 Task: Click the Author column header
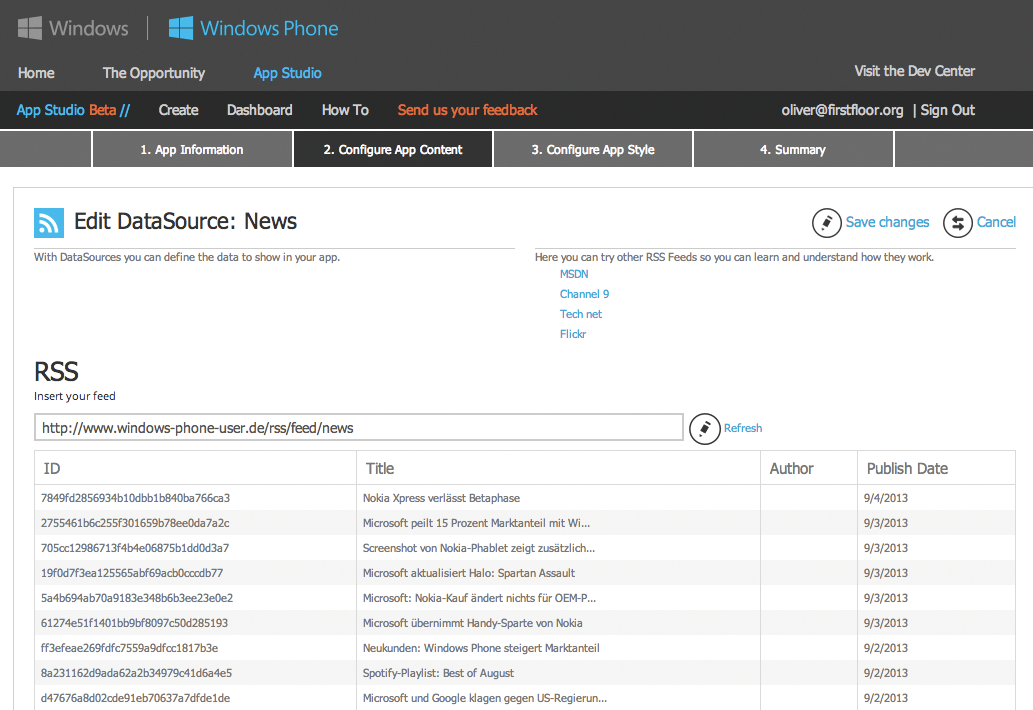[809, 468]
